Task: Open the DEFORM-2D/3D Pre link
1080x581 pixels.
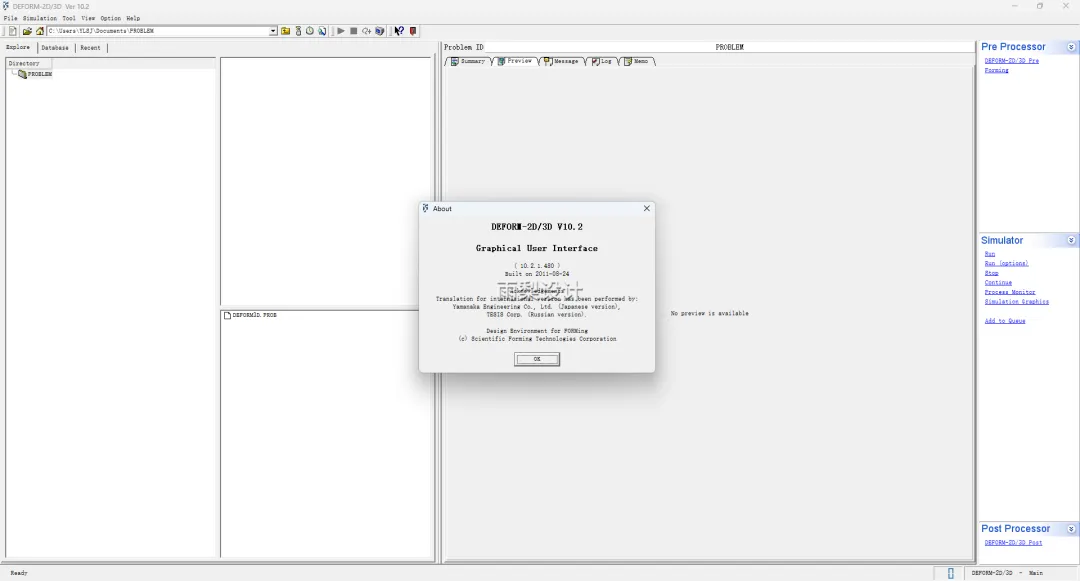Action: pyautogui.click(x=1011, y=61)
